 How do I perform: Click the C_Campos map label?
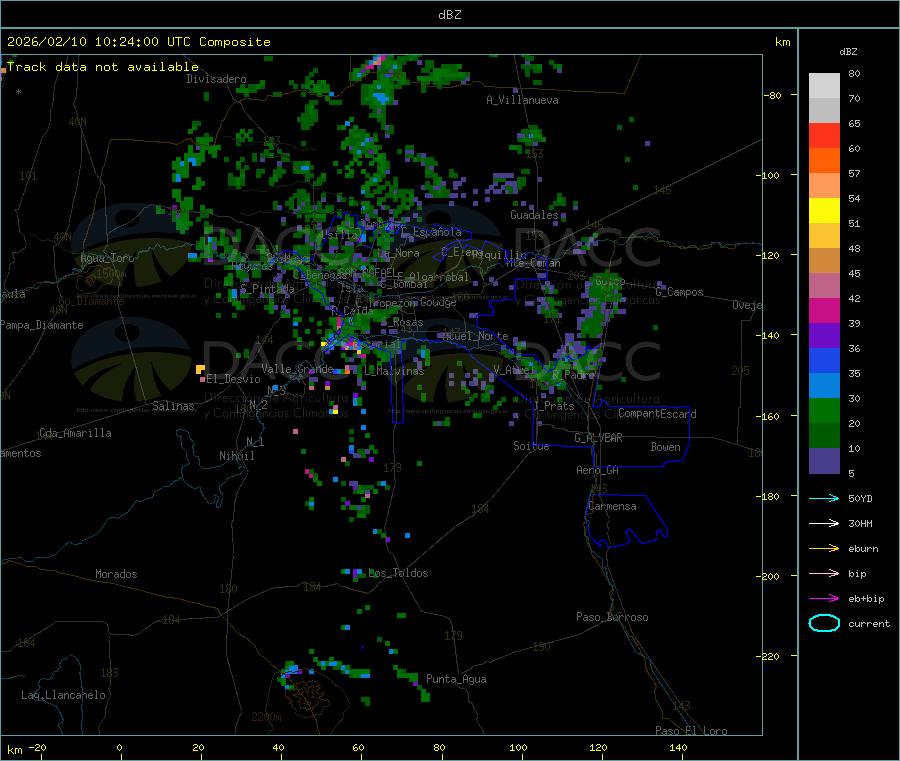[680, 292]
